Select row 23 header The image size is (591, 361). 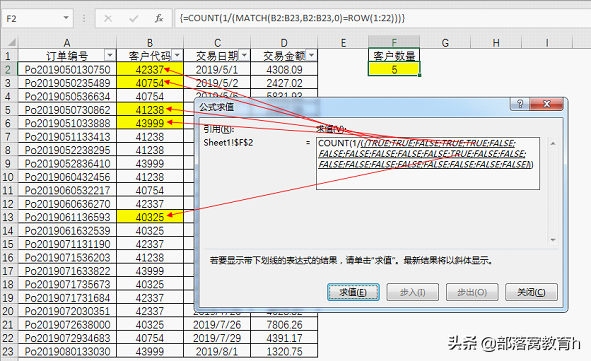point(8,352)
